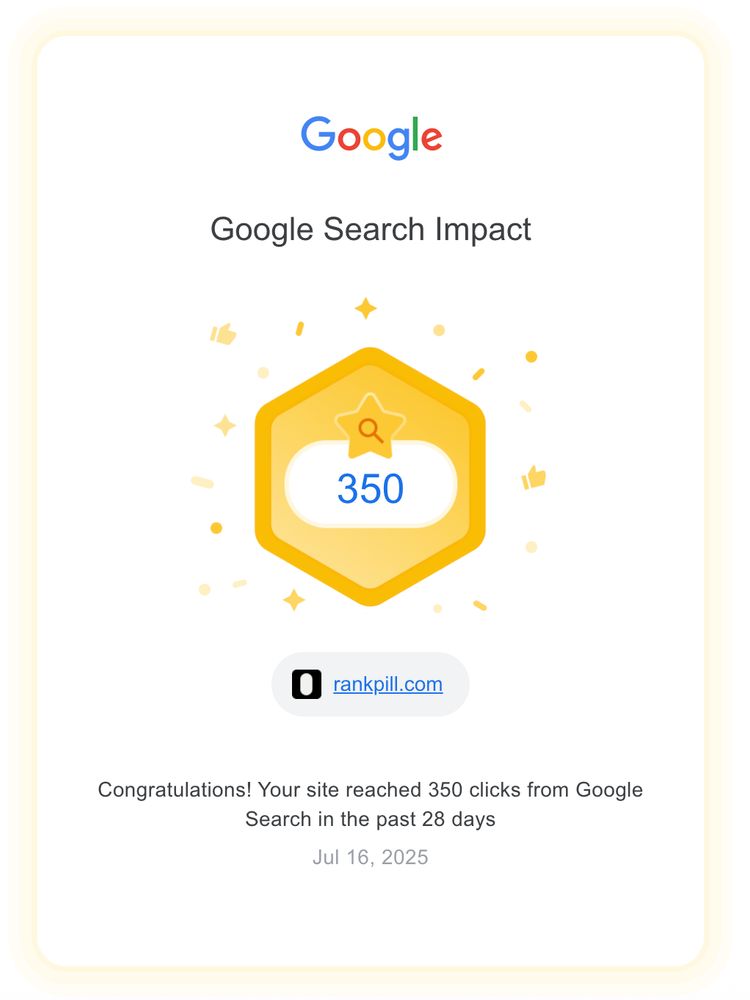Click the thumbs-up icon right of badge
Viewport: 750px width, 1000px height.
pyautogui.click(x=534, y=477)
